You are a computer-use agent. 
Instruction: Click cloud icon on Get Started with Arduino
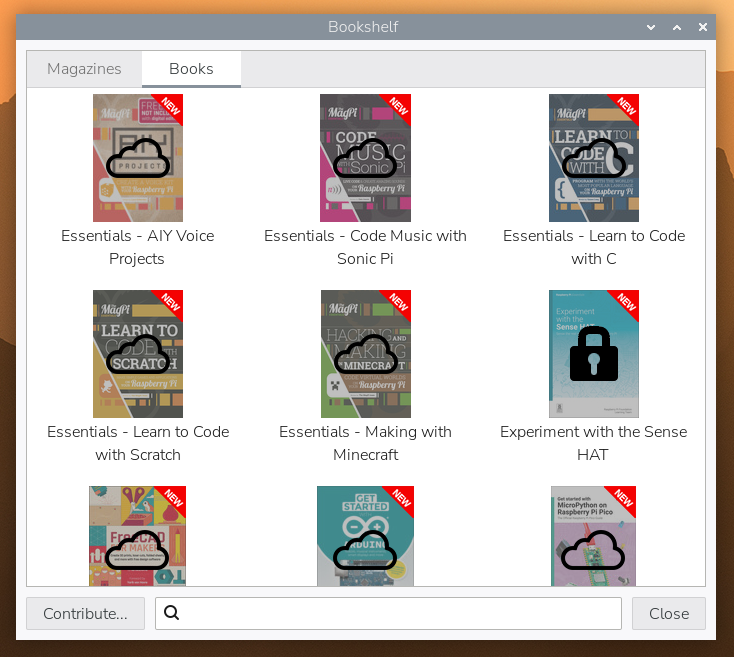click(365, 550)
